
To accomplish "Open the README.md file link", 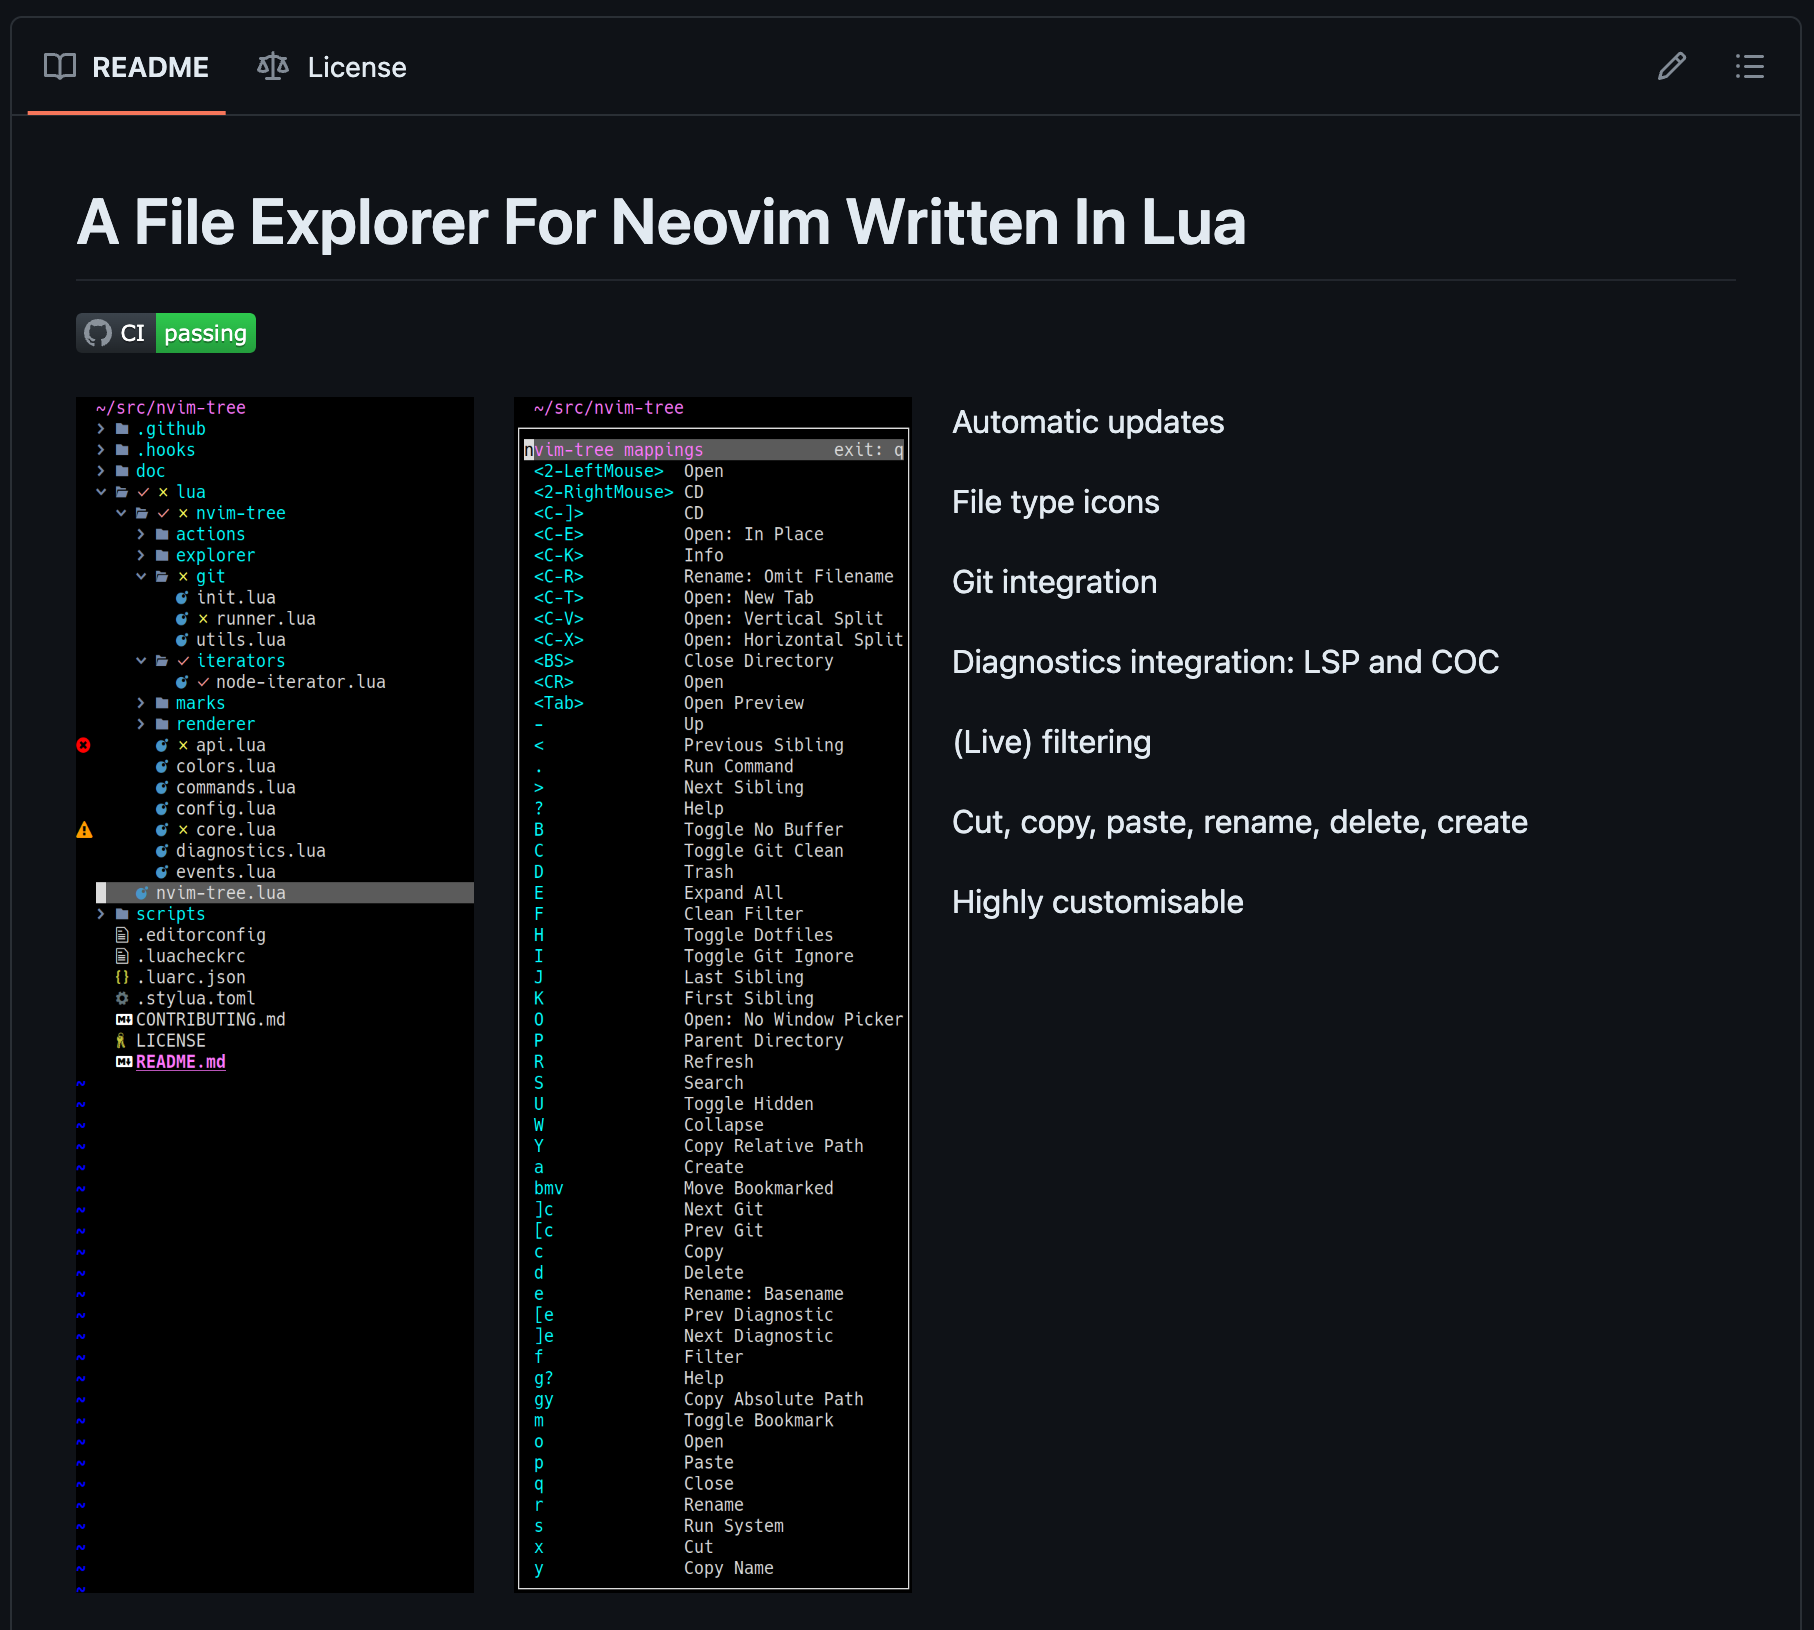I will 180,1062.
